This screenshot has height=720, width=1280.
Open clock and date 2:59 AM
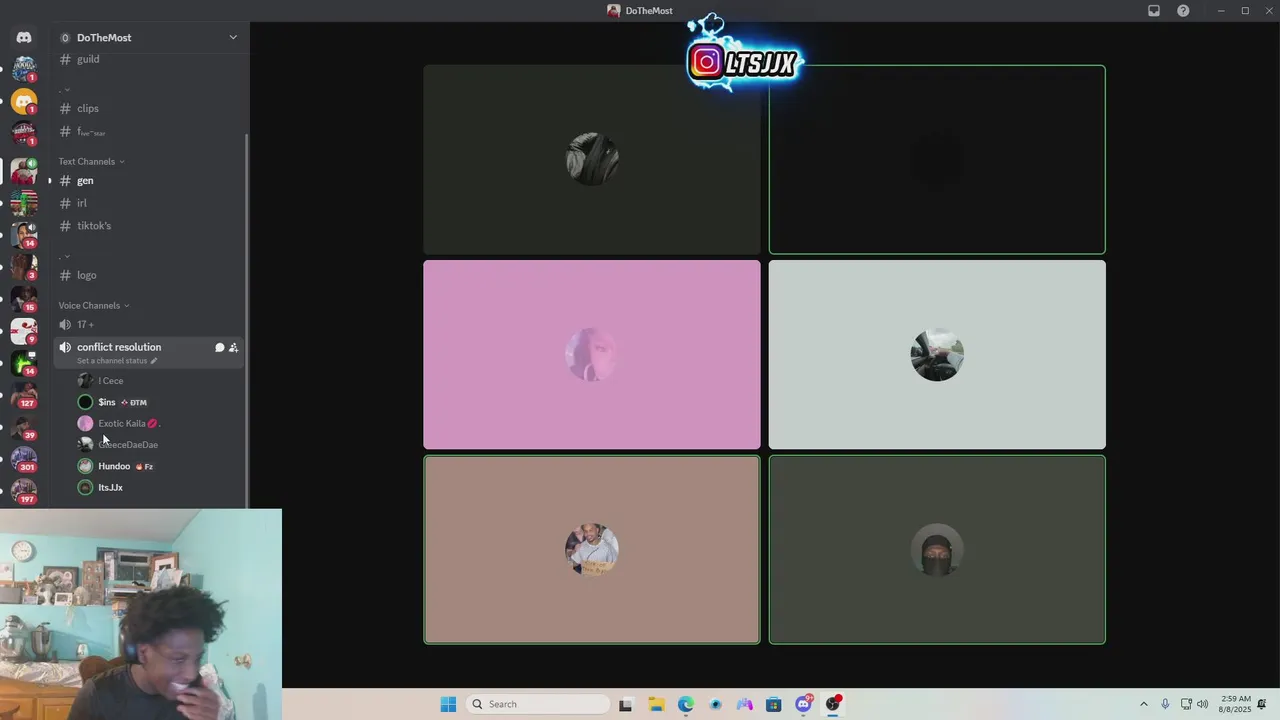click(1234, 704)
